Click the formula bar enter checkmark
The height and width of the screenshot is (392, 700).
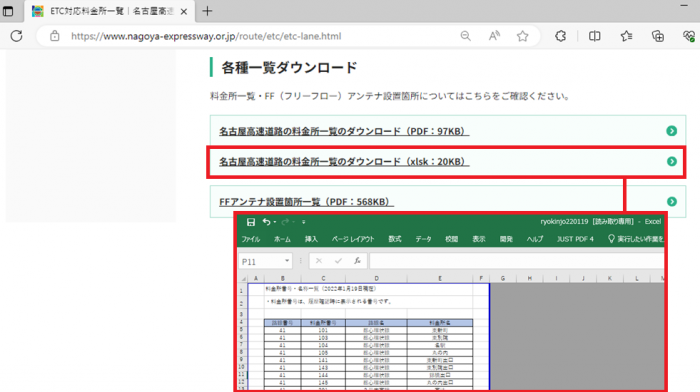(338, 261)
